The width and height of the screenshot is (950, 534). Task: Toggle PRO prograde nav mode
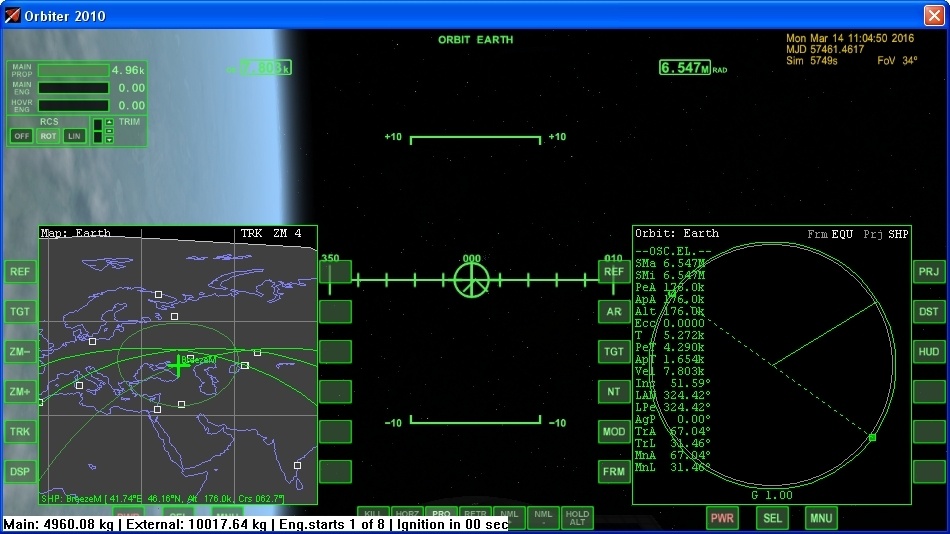(441, 513)
